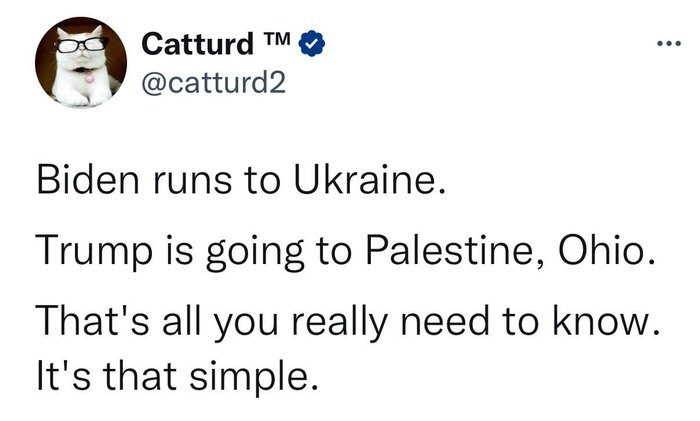Viewport: 700px width, 421px height.
Task: Open Catturd's cat profile picture
Action: tap(82, 63)
